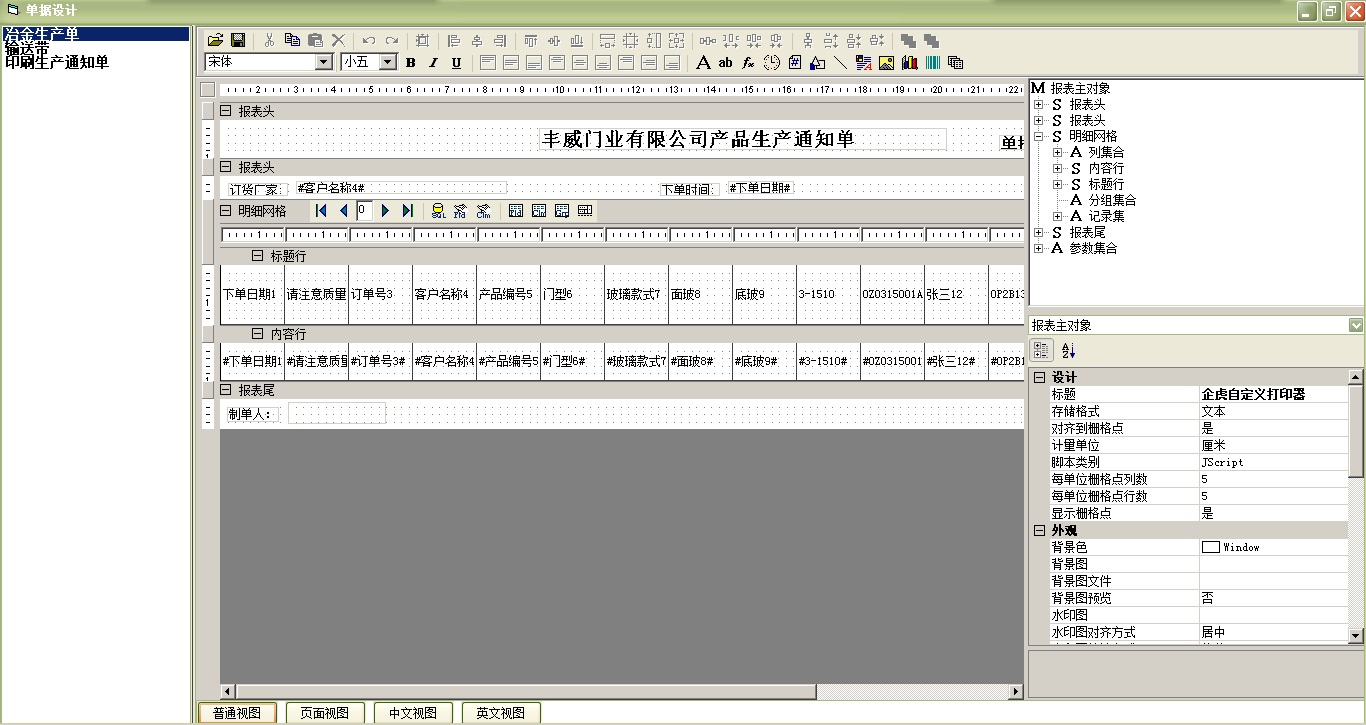Image resolution: width=1366 pixels, height=725 pixels.
Task: Click the 背景色 Window color swatch
Action: click(1210, 547)
